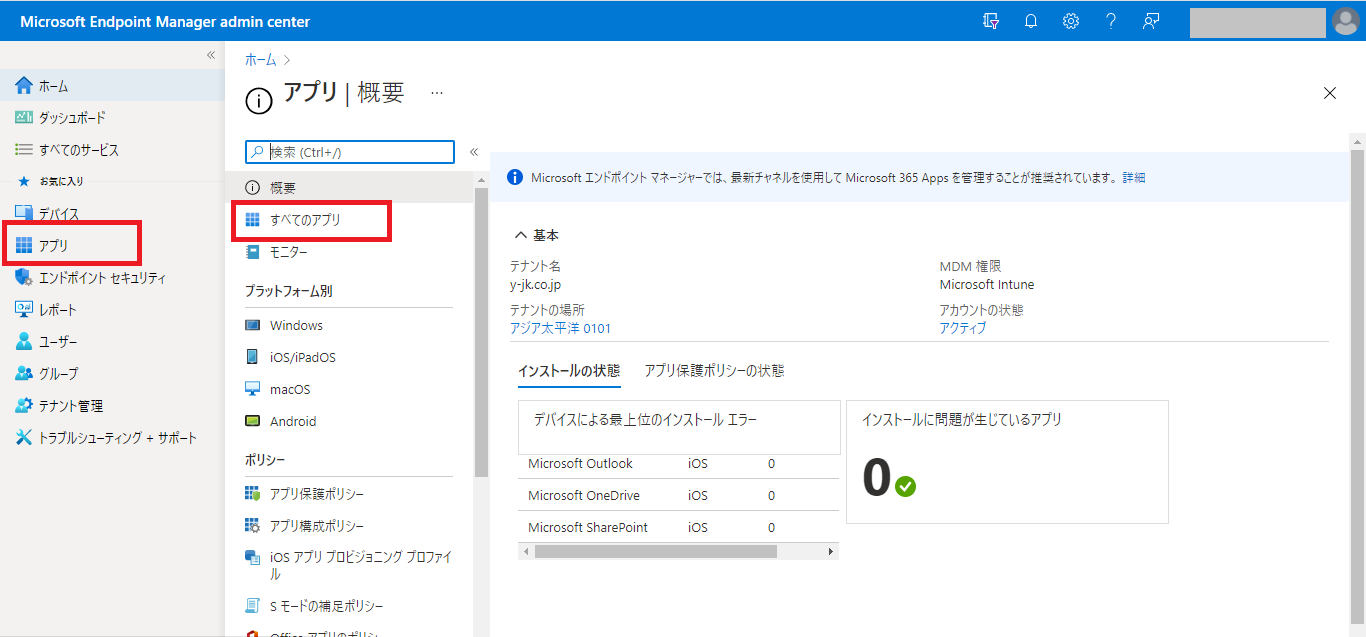The height and width of the screenshot is (637, 1366).
Task: Click the レポート icon in sidebar
Action: (25, 310)
